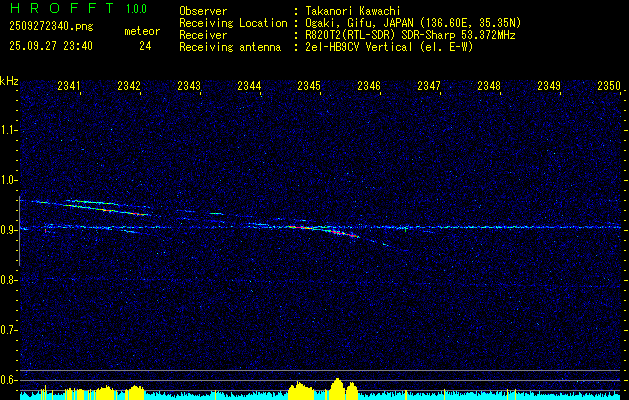Click the 1.1 kHz frequency label

(x=8, y=130)
